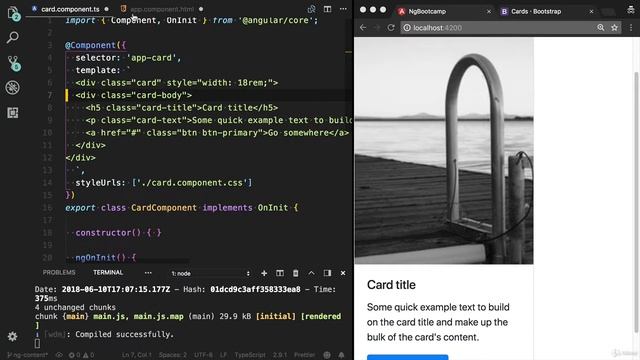Click TypeScript language mode in status bar
The image size is (640, 360).
click(x=250, y=355)
